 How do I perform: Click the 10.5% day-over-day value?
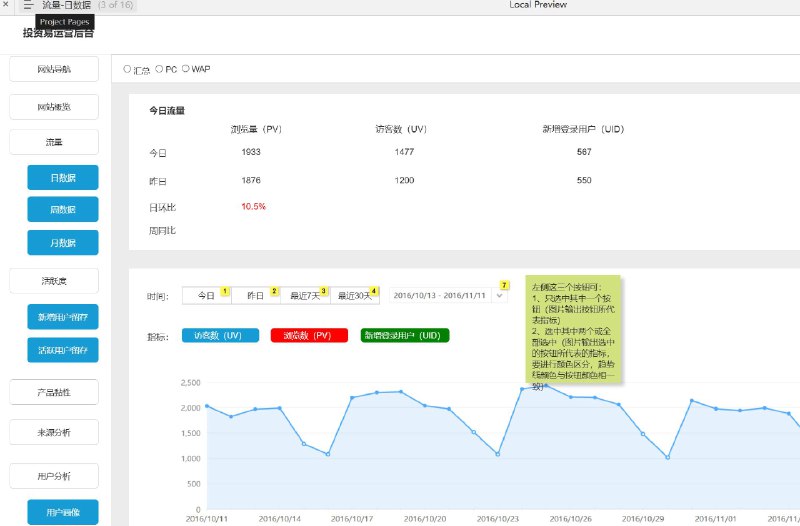(x=254, y=207)
